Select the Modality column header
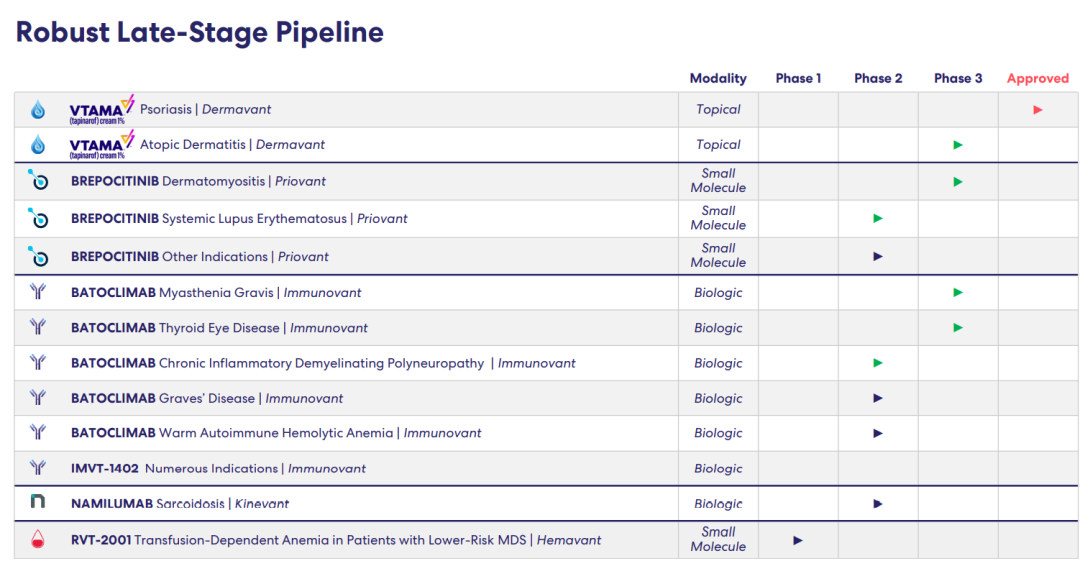This screenshot has height=561, width=1080. [x=718, y=78]
